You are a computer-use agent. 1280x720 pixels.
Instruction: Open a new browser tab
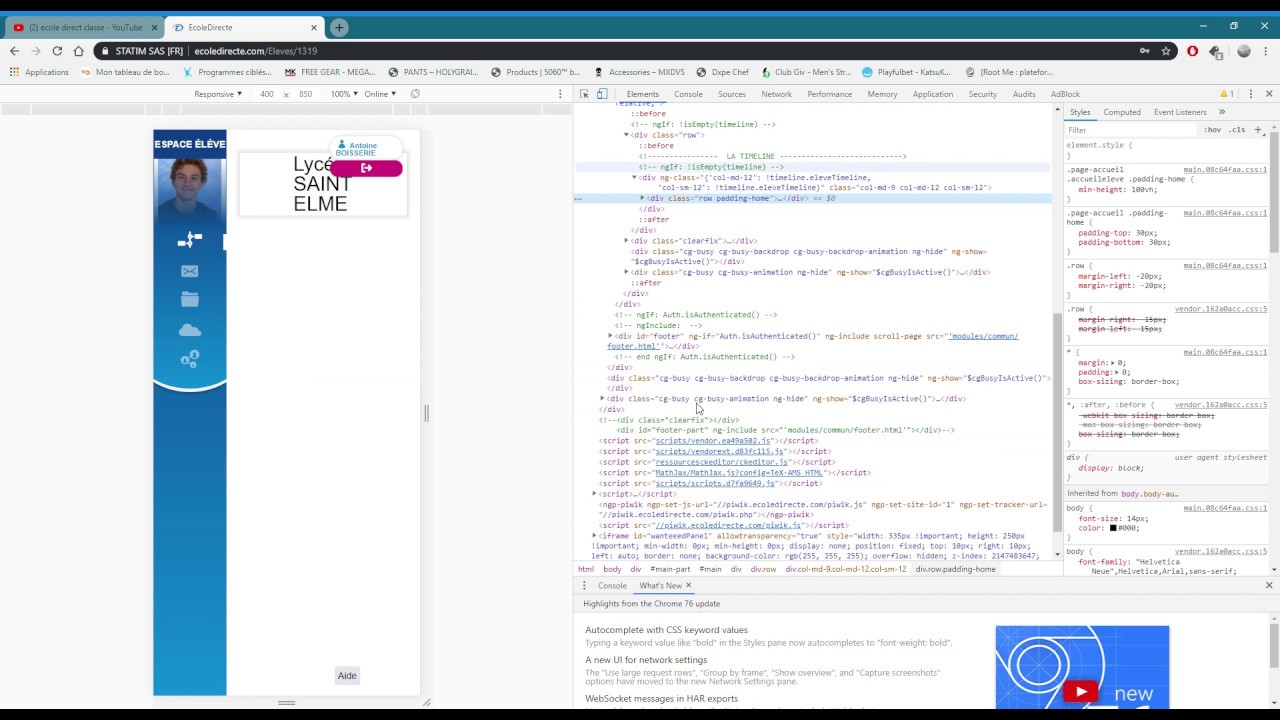coord(339,27)
